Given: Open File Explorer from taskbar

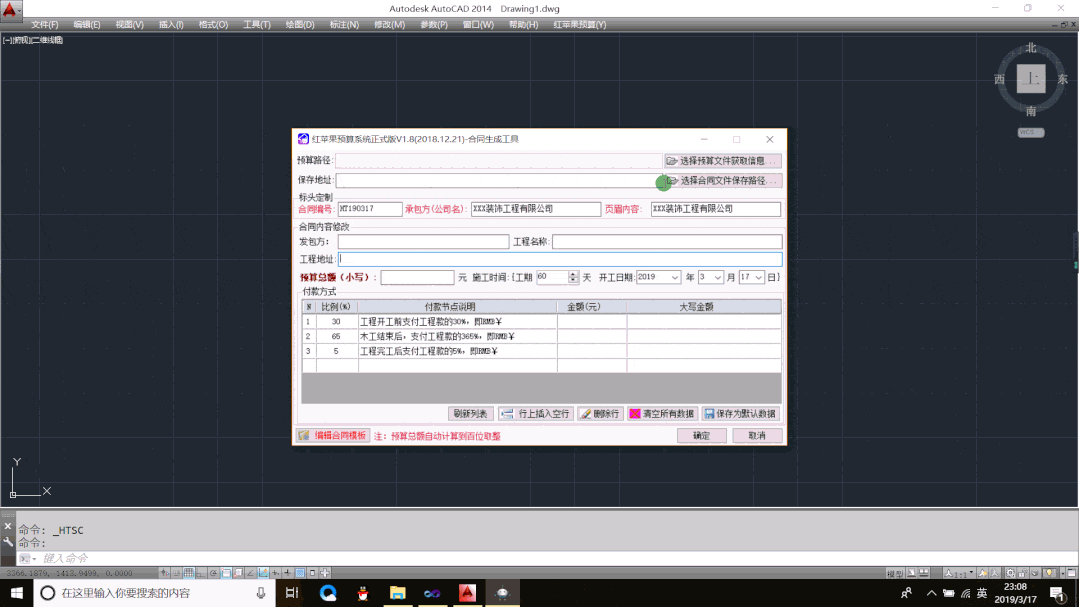Looking at the screenshot, I should click(x=397, y=593).
